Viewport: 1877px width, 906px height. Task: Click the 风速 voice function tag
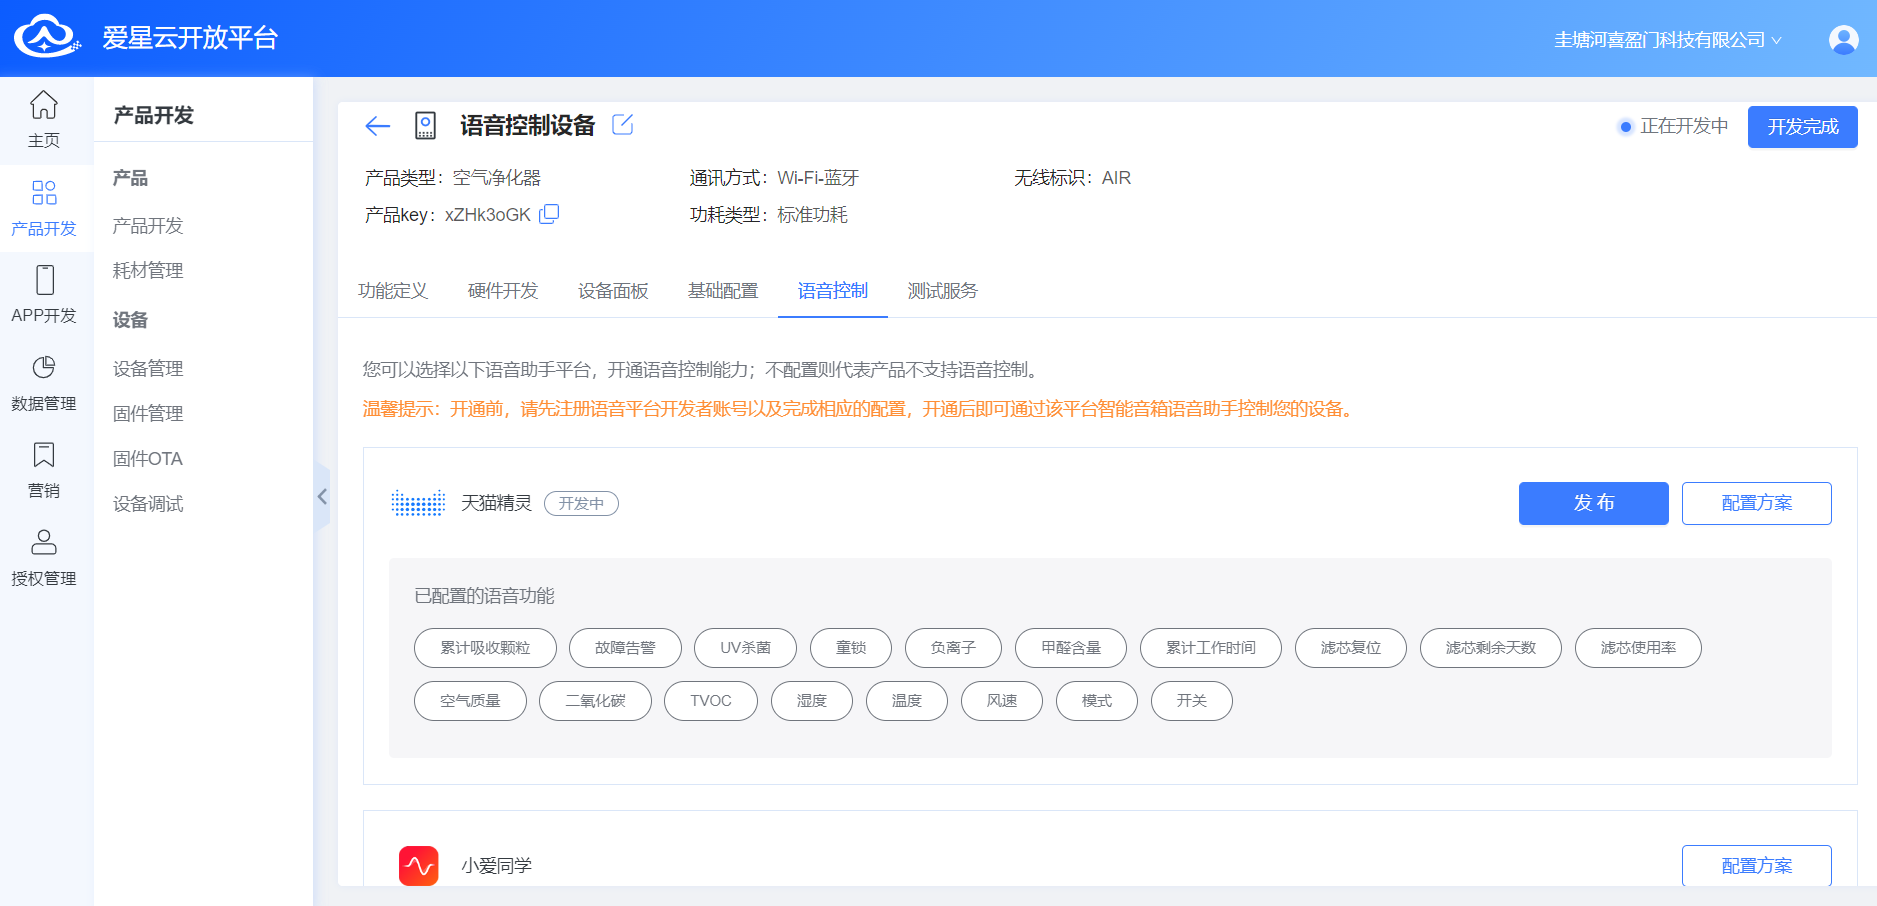tap(1002, 701)
